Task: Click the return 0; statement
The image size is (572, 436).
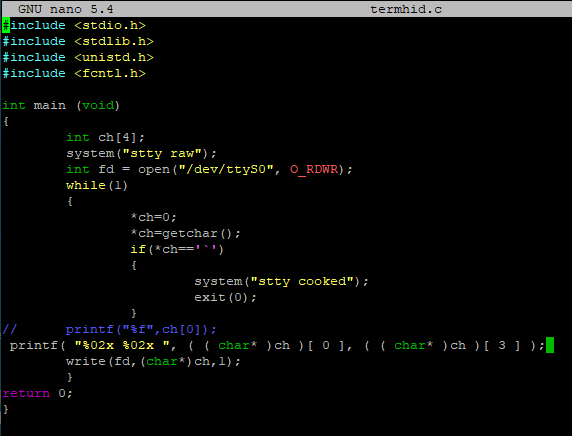Action: click(38, 394)
